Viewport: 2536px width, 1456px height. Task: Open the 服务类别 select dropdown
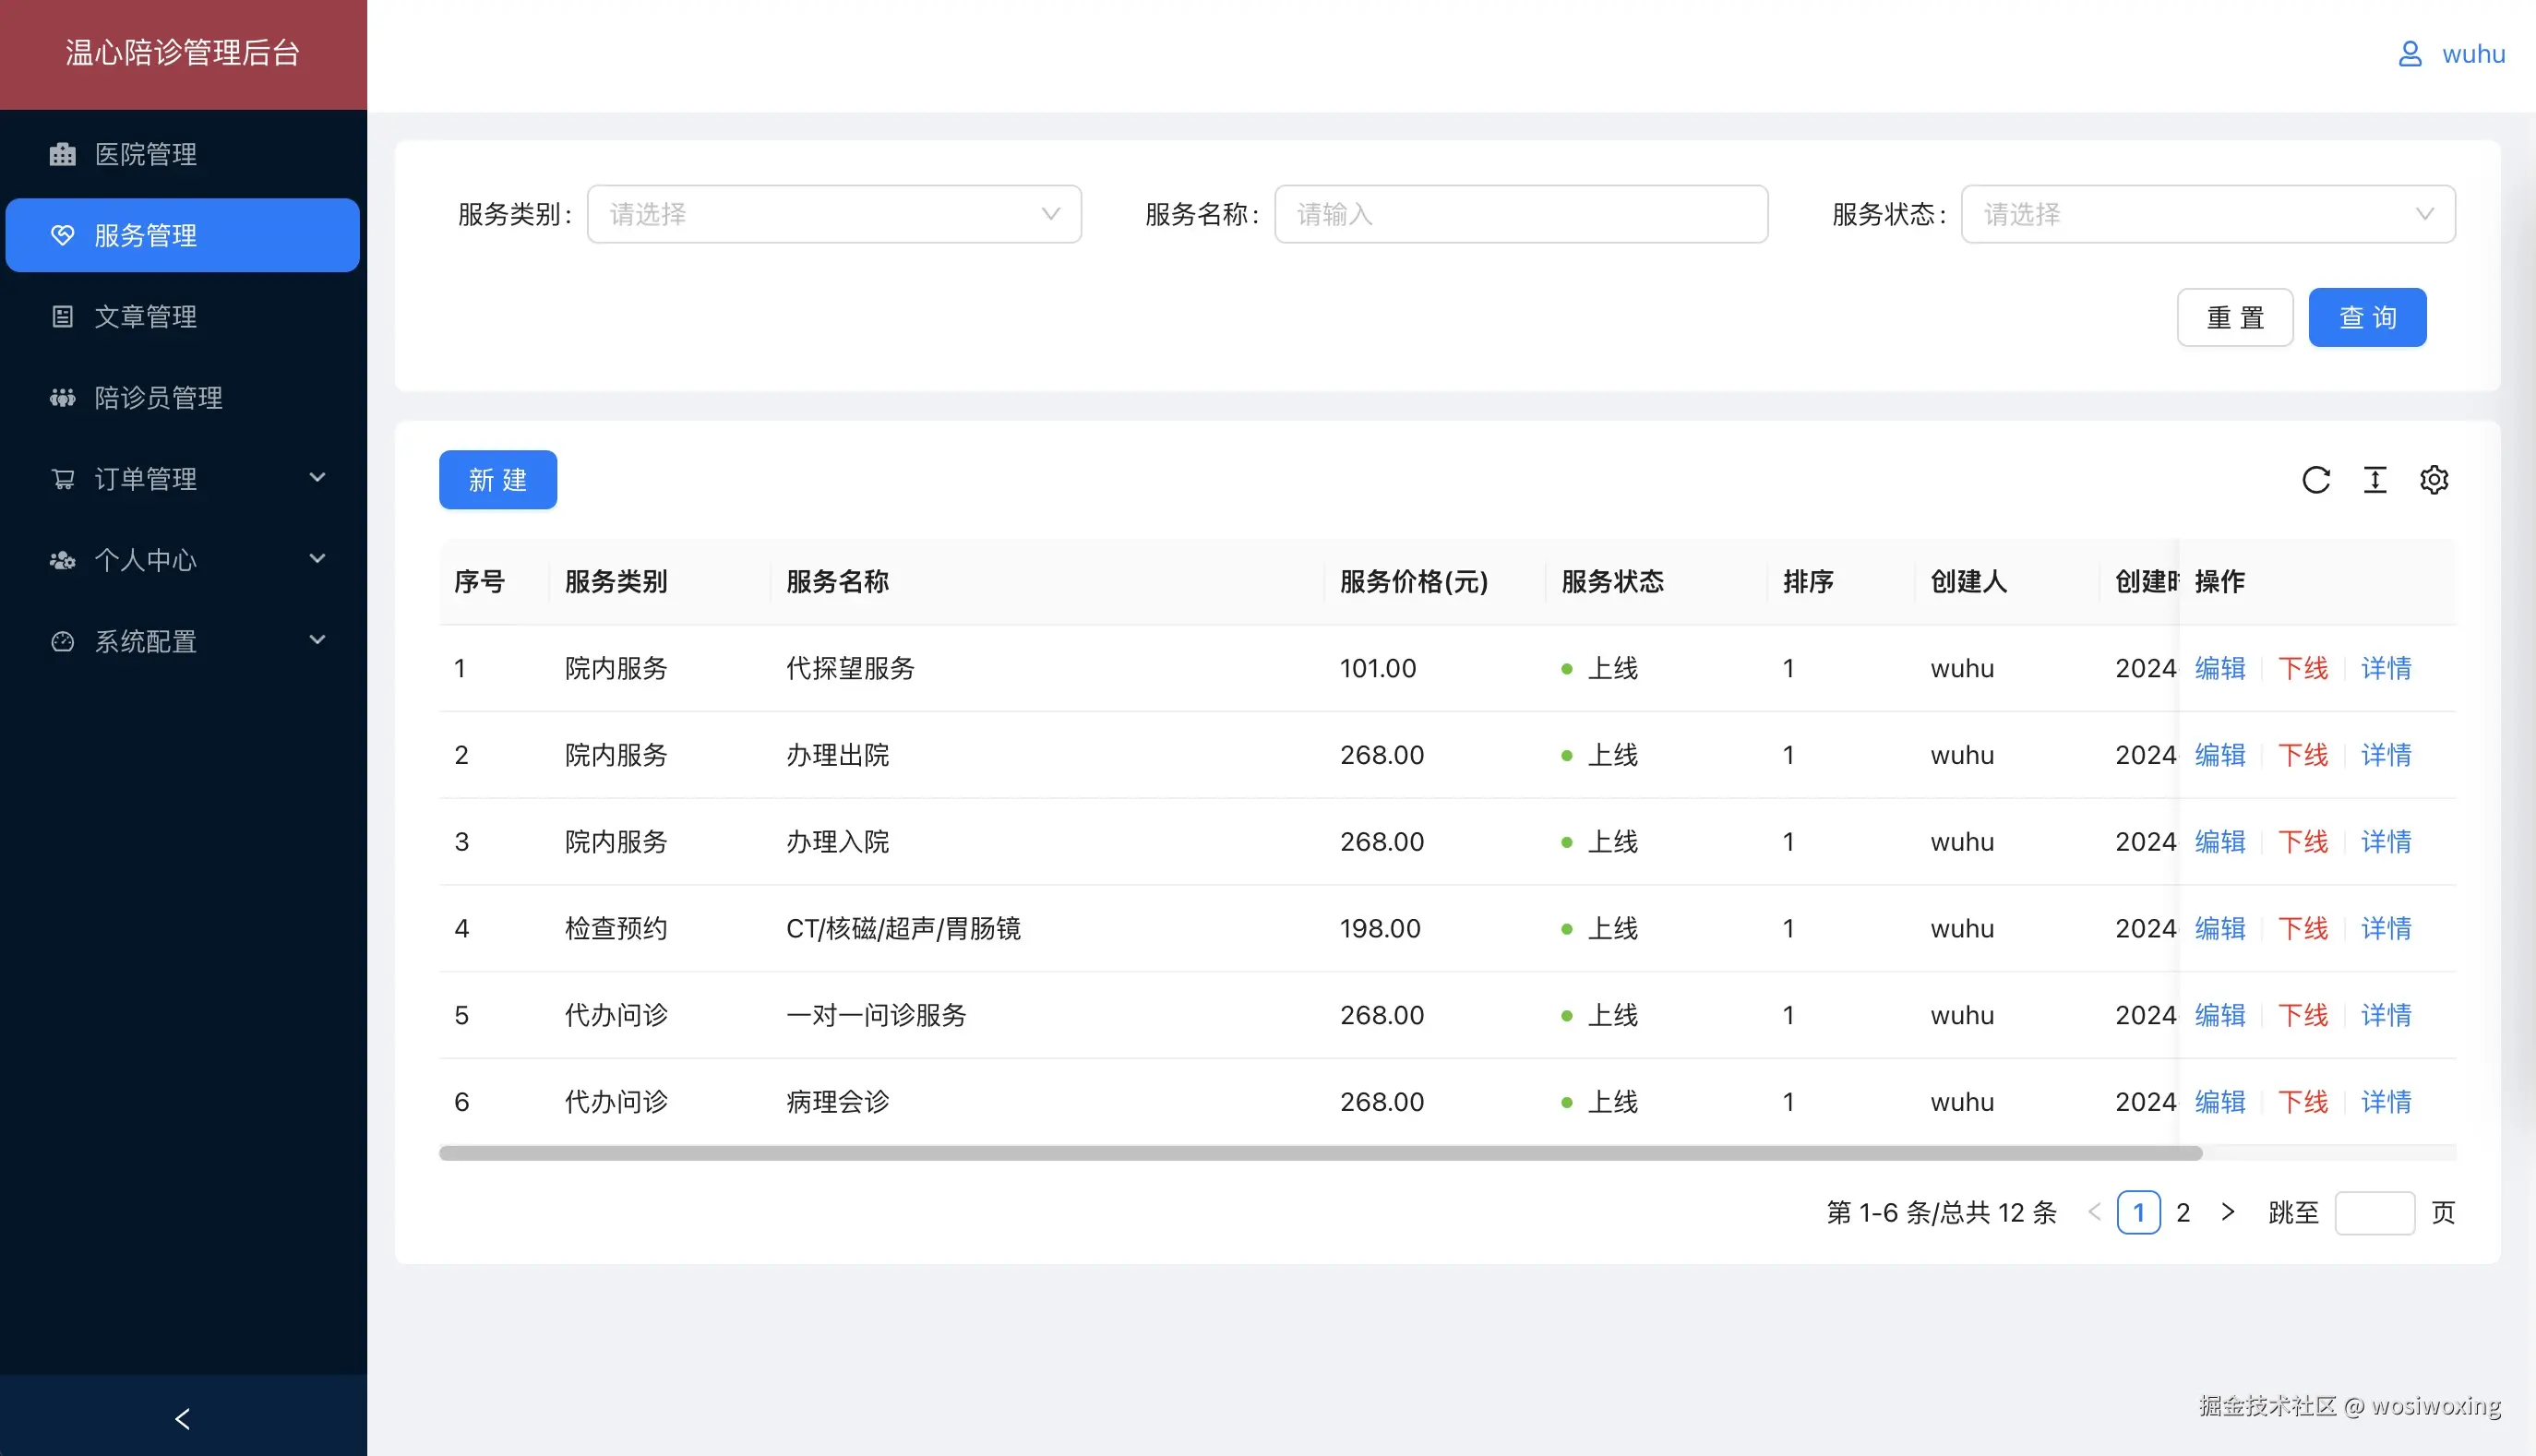(834, 214)
